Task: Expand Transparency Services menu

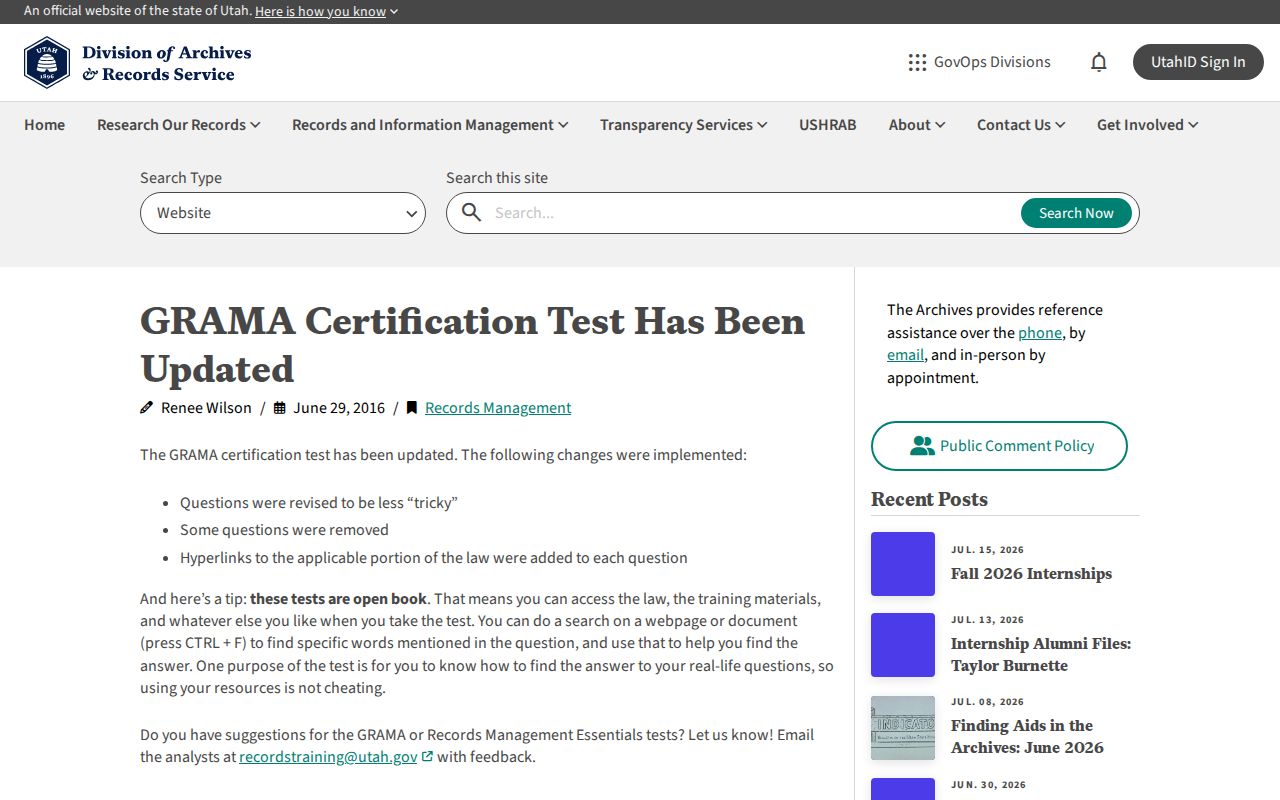Action: coord(683,125)
